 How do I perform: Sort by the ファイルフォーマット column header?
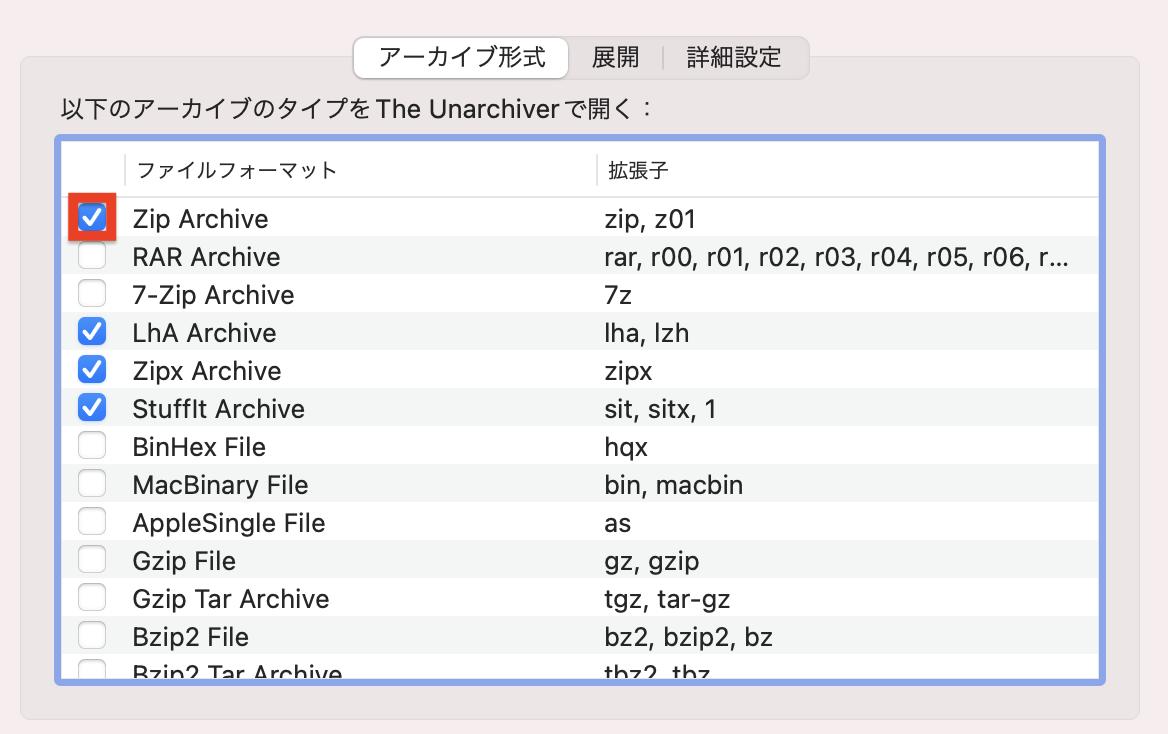pyautogui.click(x=237, y=171)
